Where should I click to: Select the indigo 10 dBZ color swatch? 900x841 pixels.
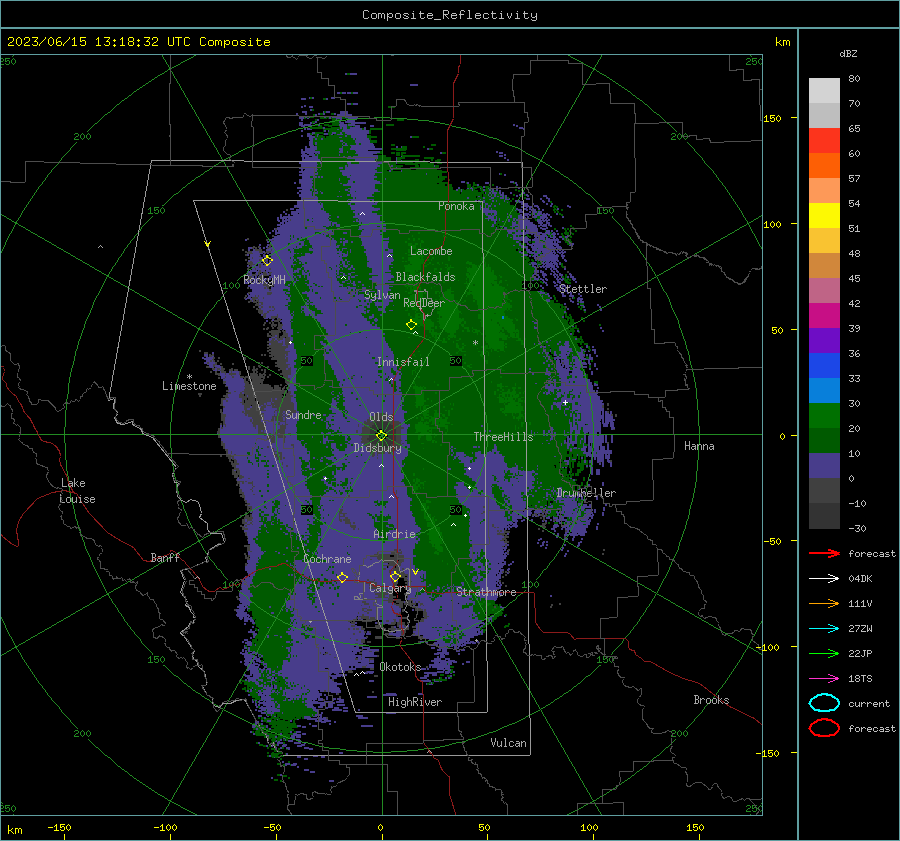(824, 465)
